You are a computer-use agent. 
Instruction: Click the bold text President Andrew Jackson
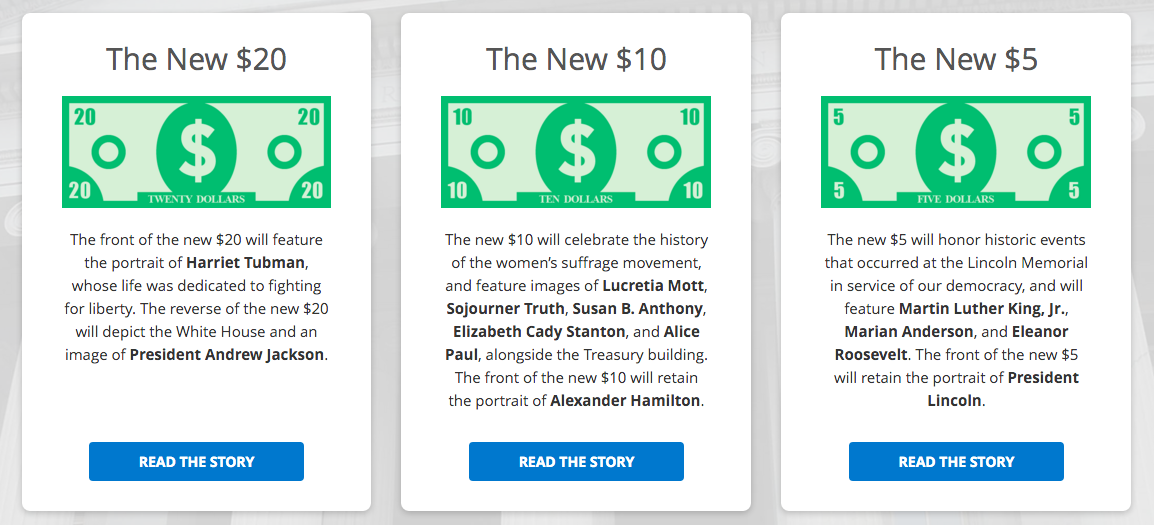click(x=227, y=355)
